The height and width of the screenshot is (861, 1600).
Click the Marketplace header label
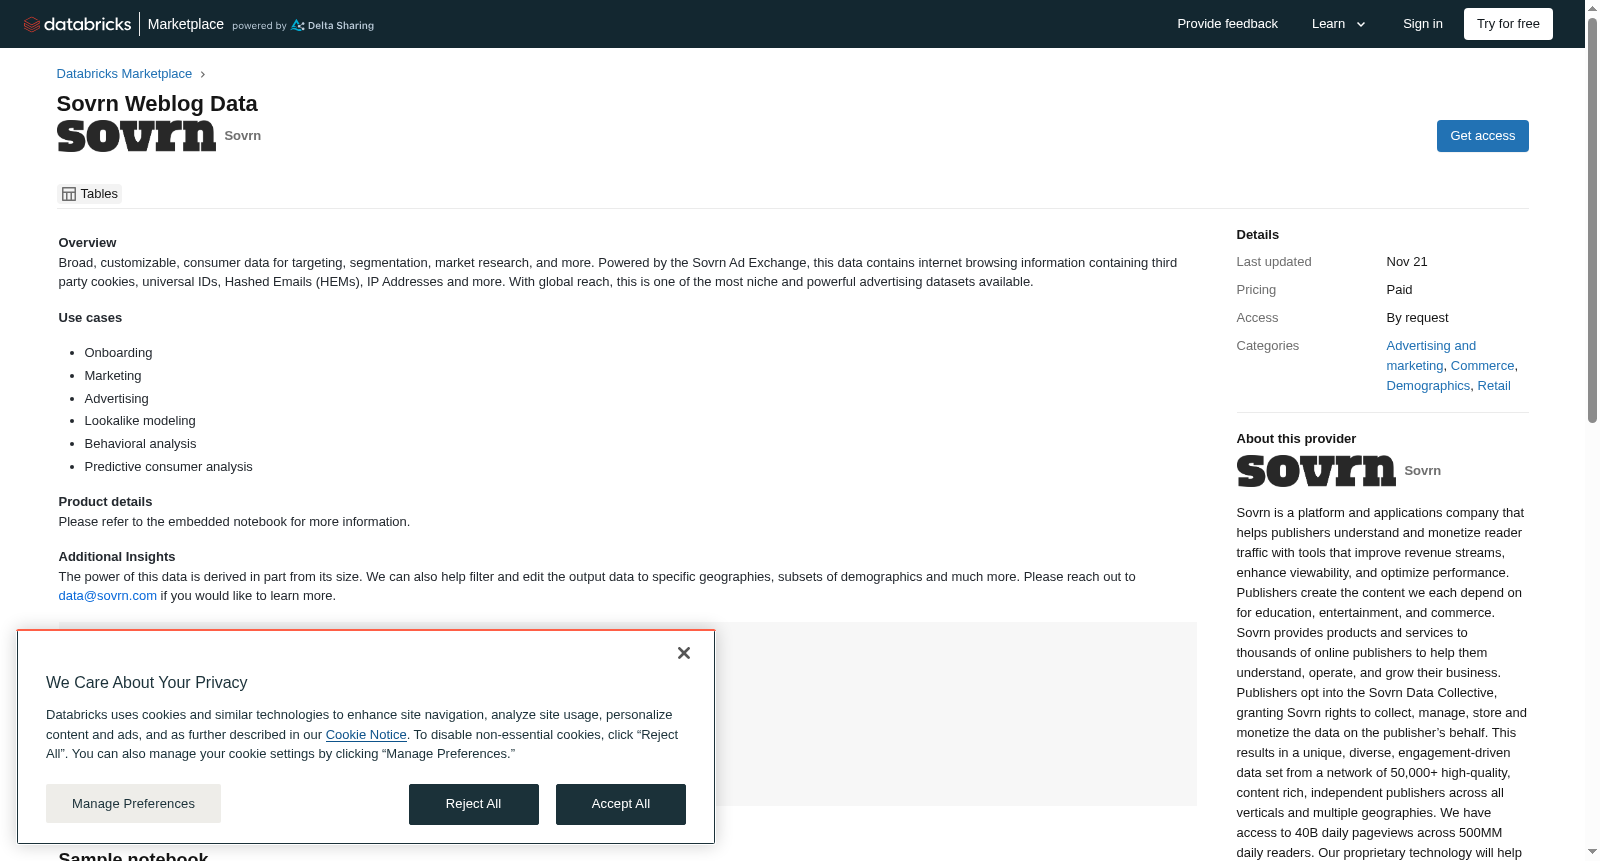pos(186,24)
